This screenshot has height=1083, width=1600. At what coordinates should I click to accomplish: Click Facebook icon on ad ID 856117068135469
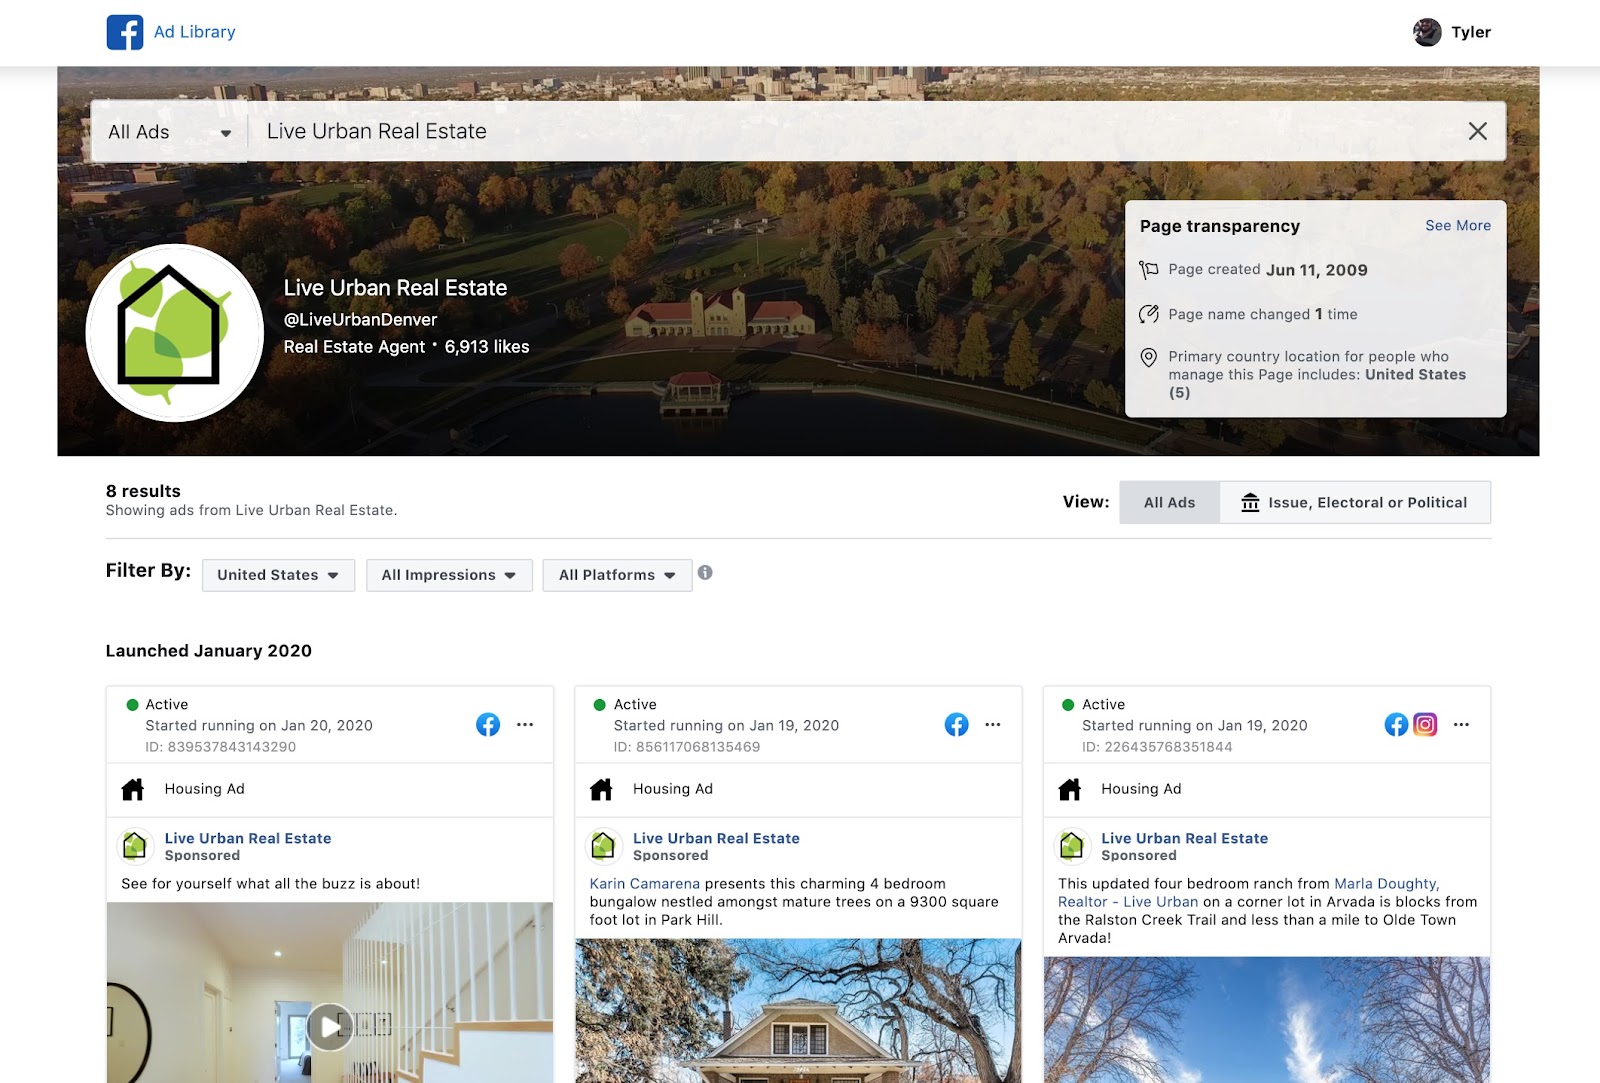pyautogui.click(x=956, y=725)
